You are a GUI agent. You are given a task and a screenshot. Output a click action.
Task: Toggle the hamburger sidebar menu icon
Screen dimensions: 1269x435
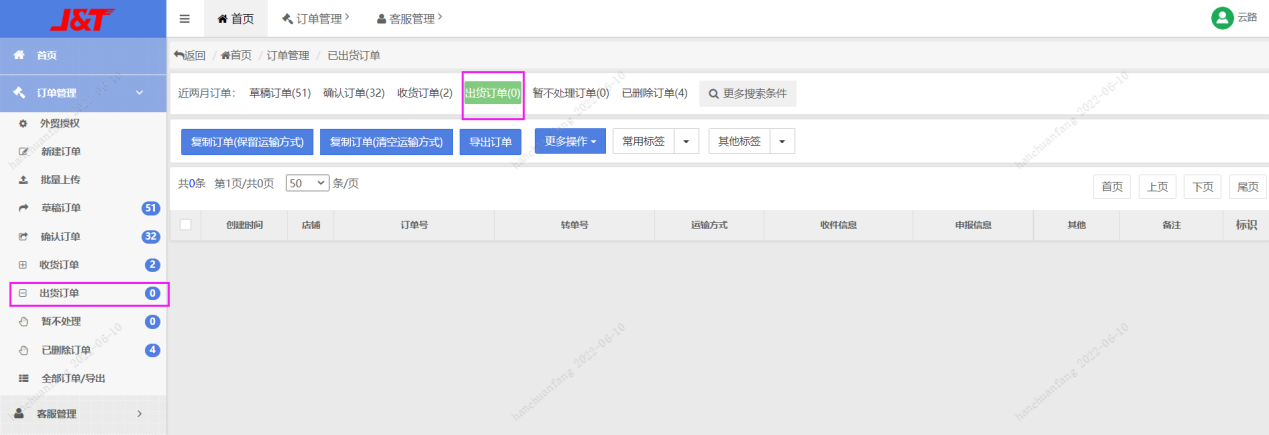[x=185, y=19]
